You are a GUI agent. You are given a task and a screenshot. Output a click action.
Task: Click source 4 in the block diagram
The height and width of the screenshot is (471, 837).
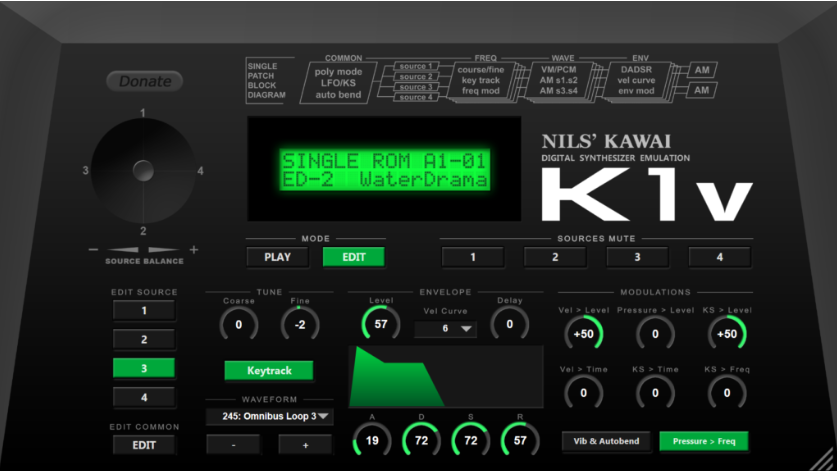click(416, 97)
